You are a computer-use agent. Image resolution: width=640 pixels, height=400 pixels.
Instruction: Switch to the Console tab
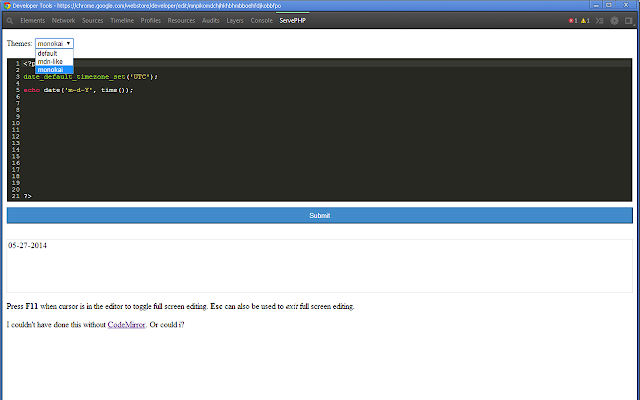(x=262, y=20)
